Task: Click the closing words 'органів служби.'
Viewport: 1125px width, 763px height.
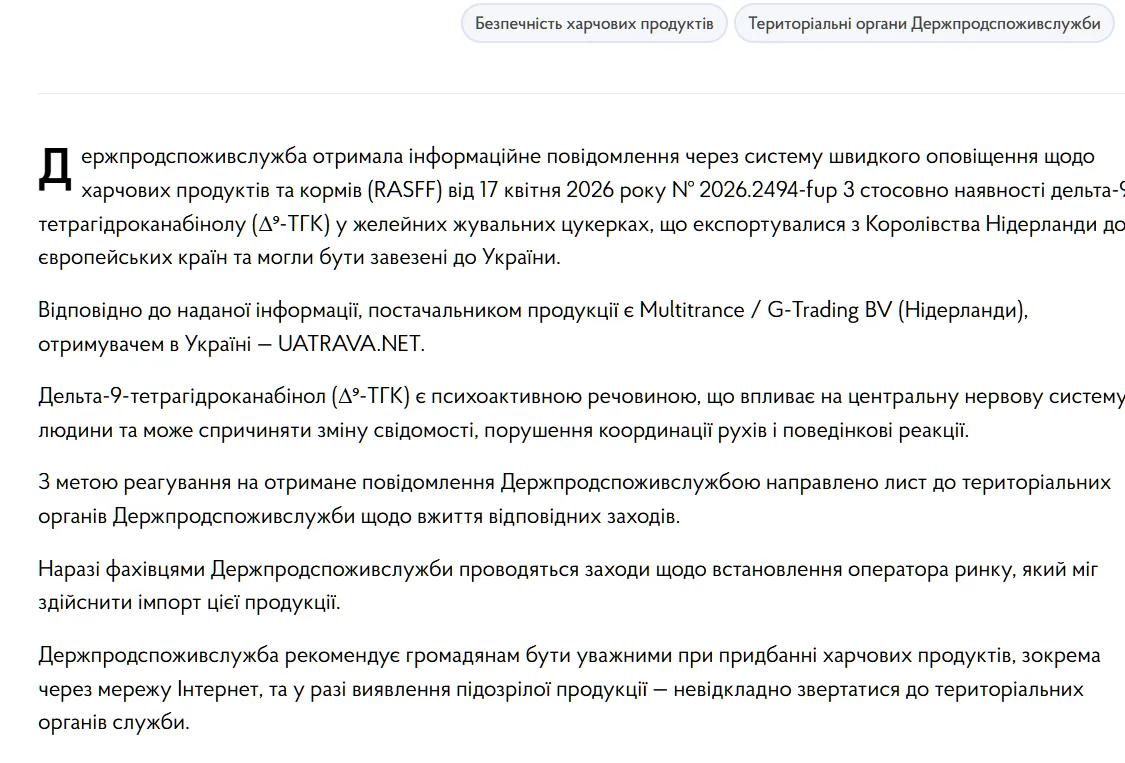Action: (x=113, y=722)
